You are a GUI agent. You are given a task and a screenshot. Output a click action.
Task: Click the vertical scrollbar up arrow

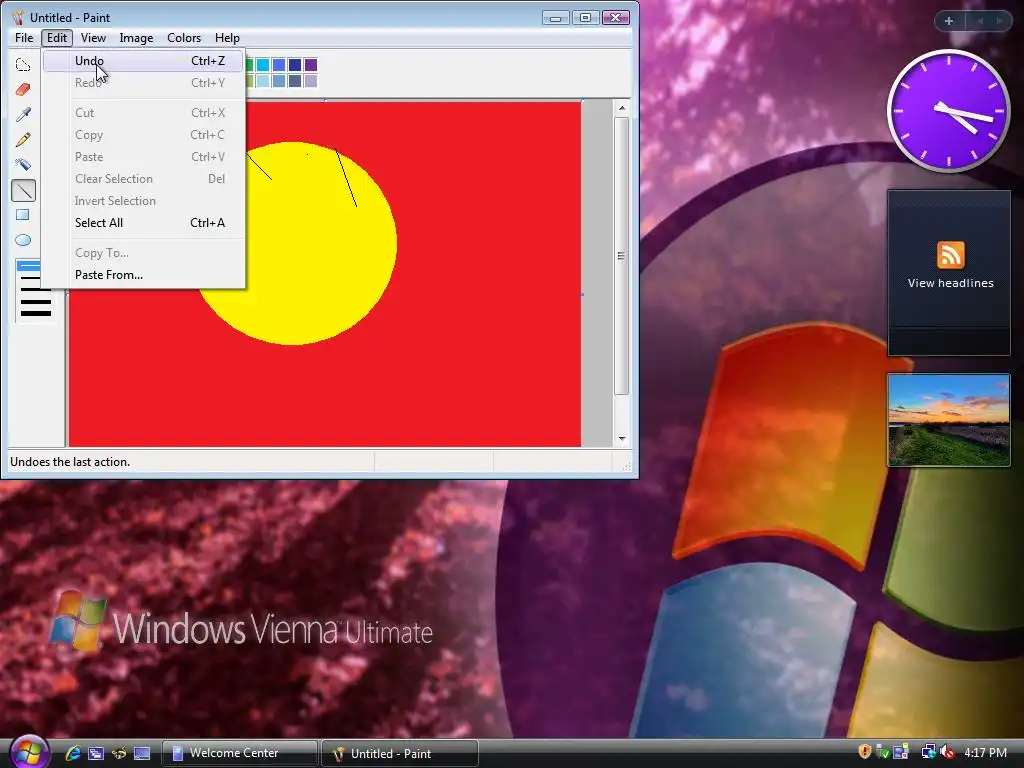click(x=622, y=108)
